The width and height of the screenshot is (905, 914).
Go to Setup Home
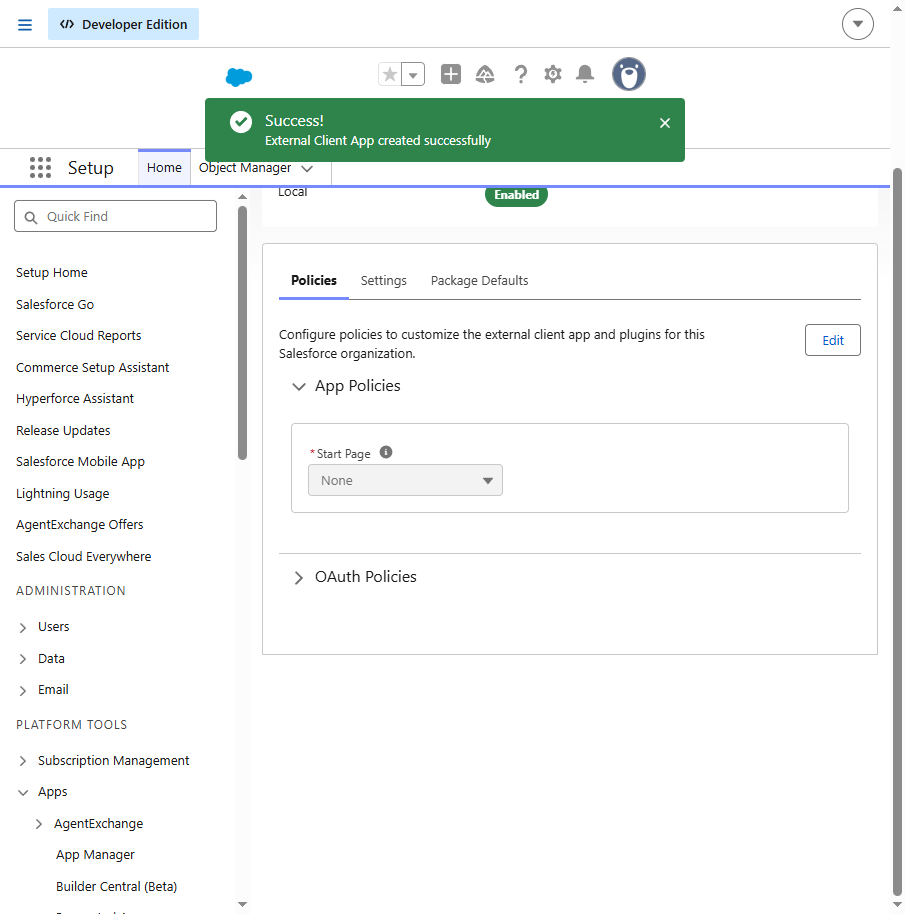[x=52, y=273]
